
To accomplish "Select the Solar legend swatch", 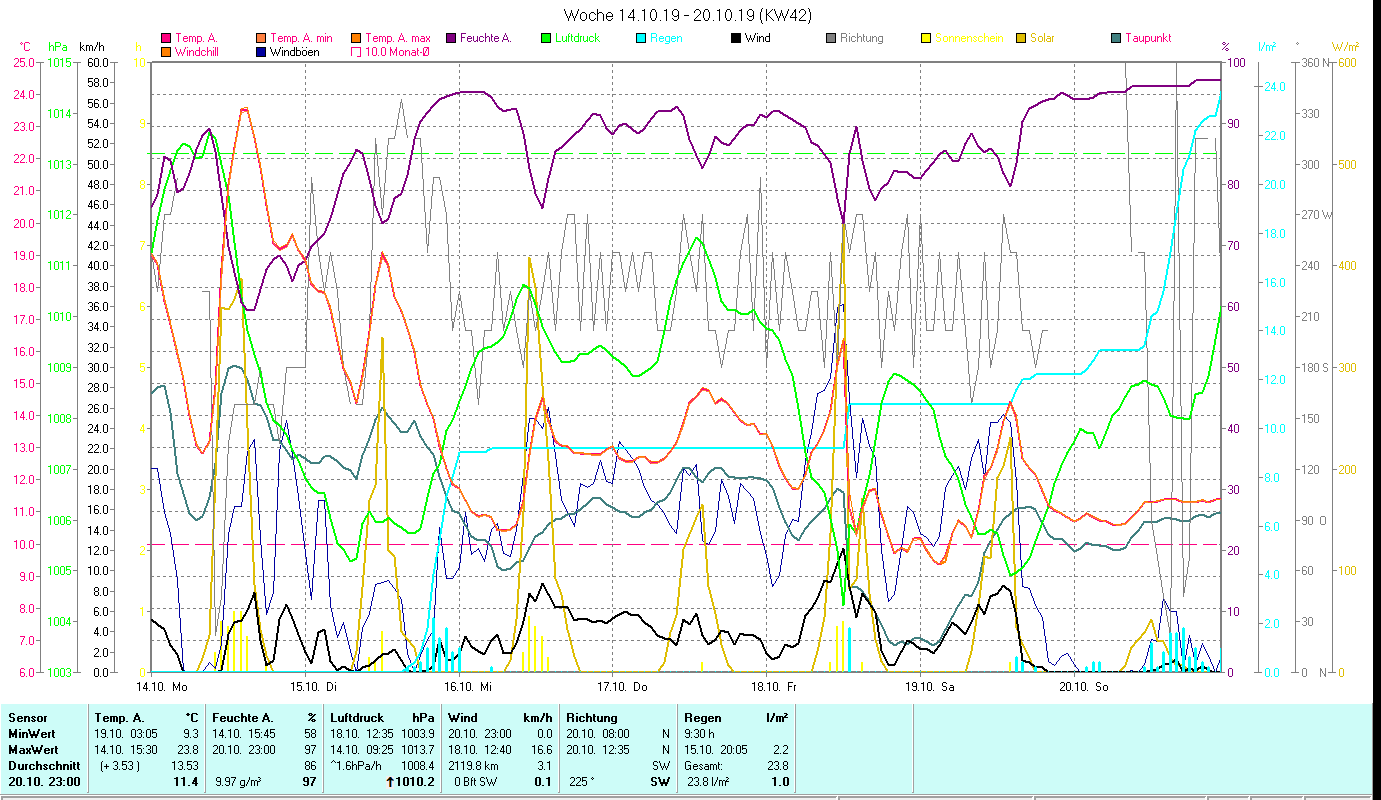I will click(x=1021, y=38).
